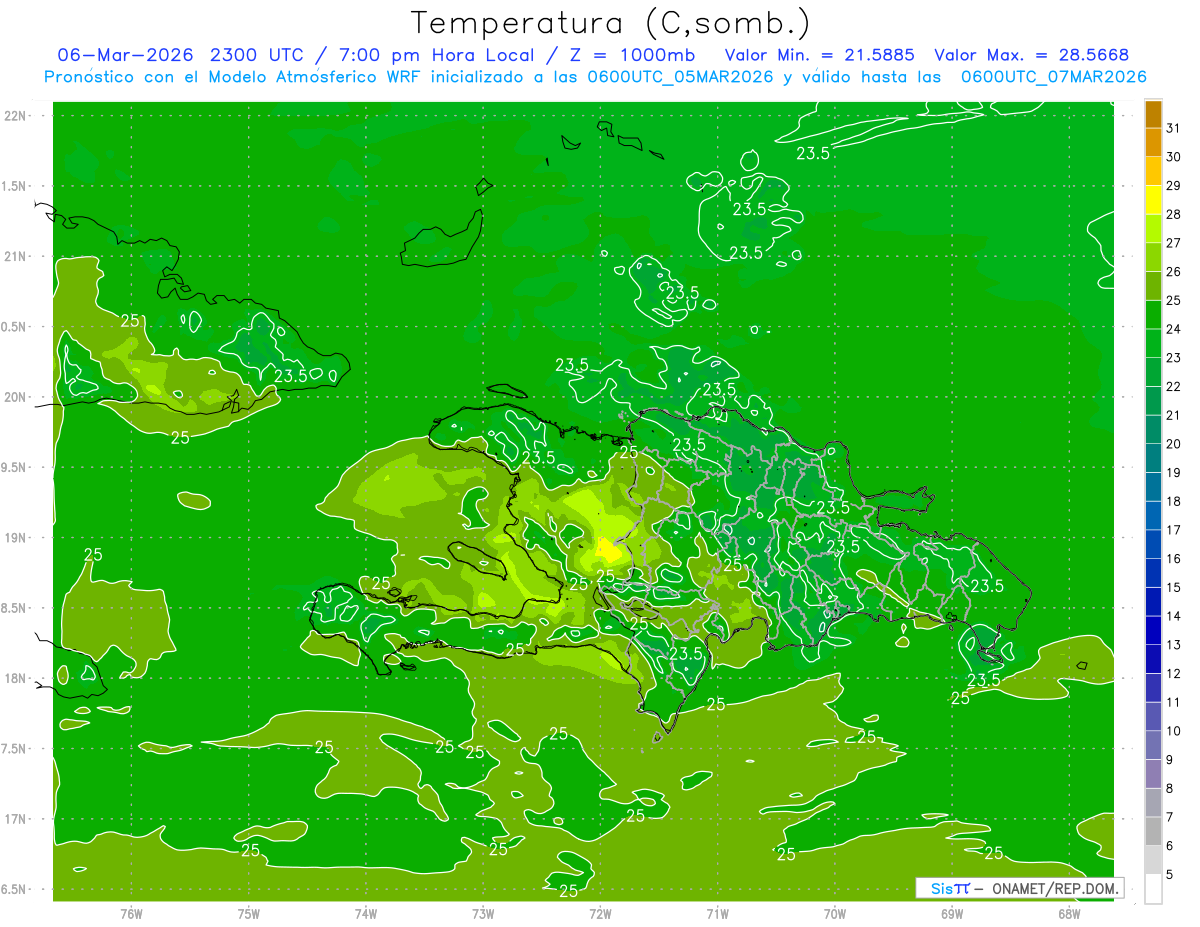This screenshot has width=1200, height=927.
Task: Click longitude axis label "73W"
Action: [x=483, y=914]
